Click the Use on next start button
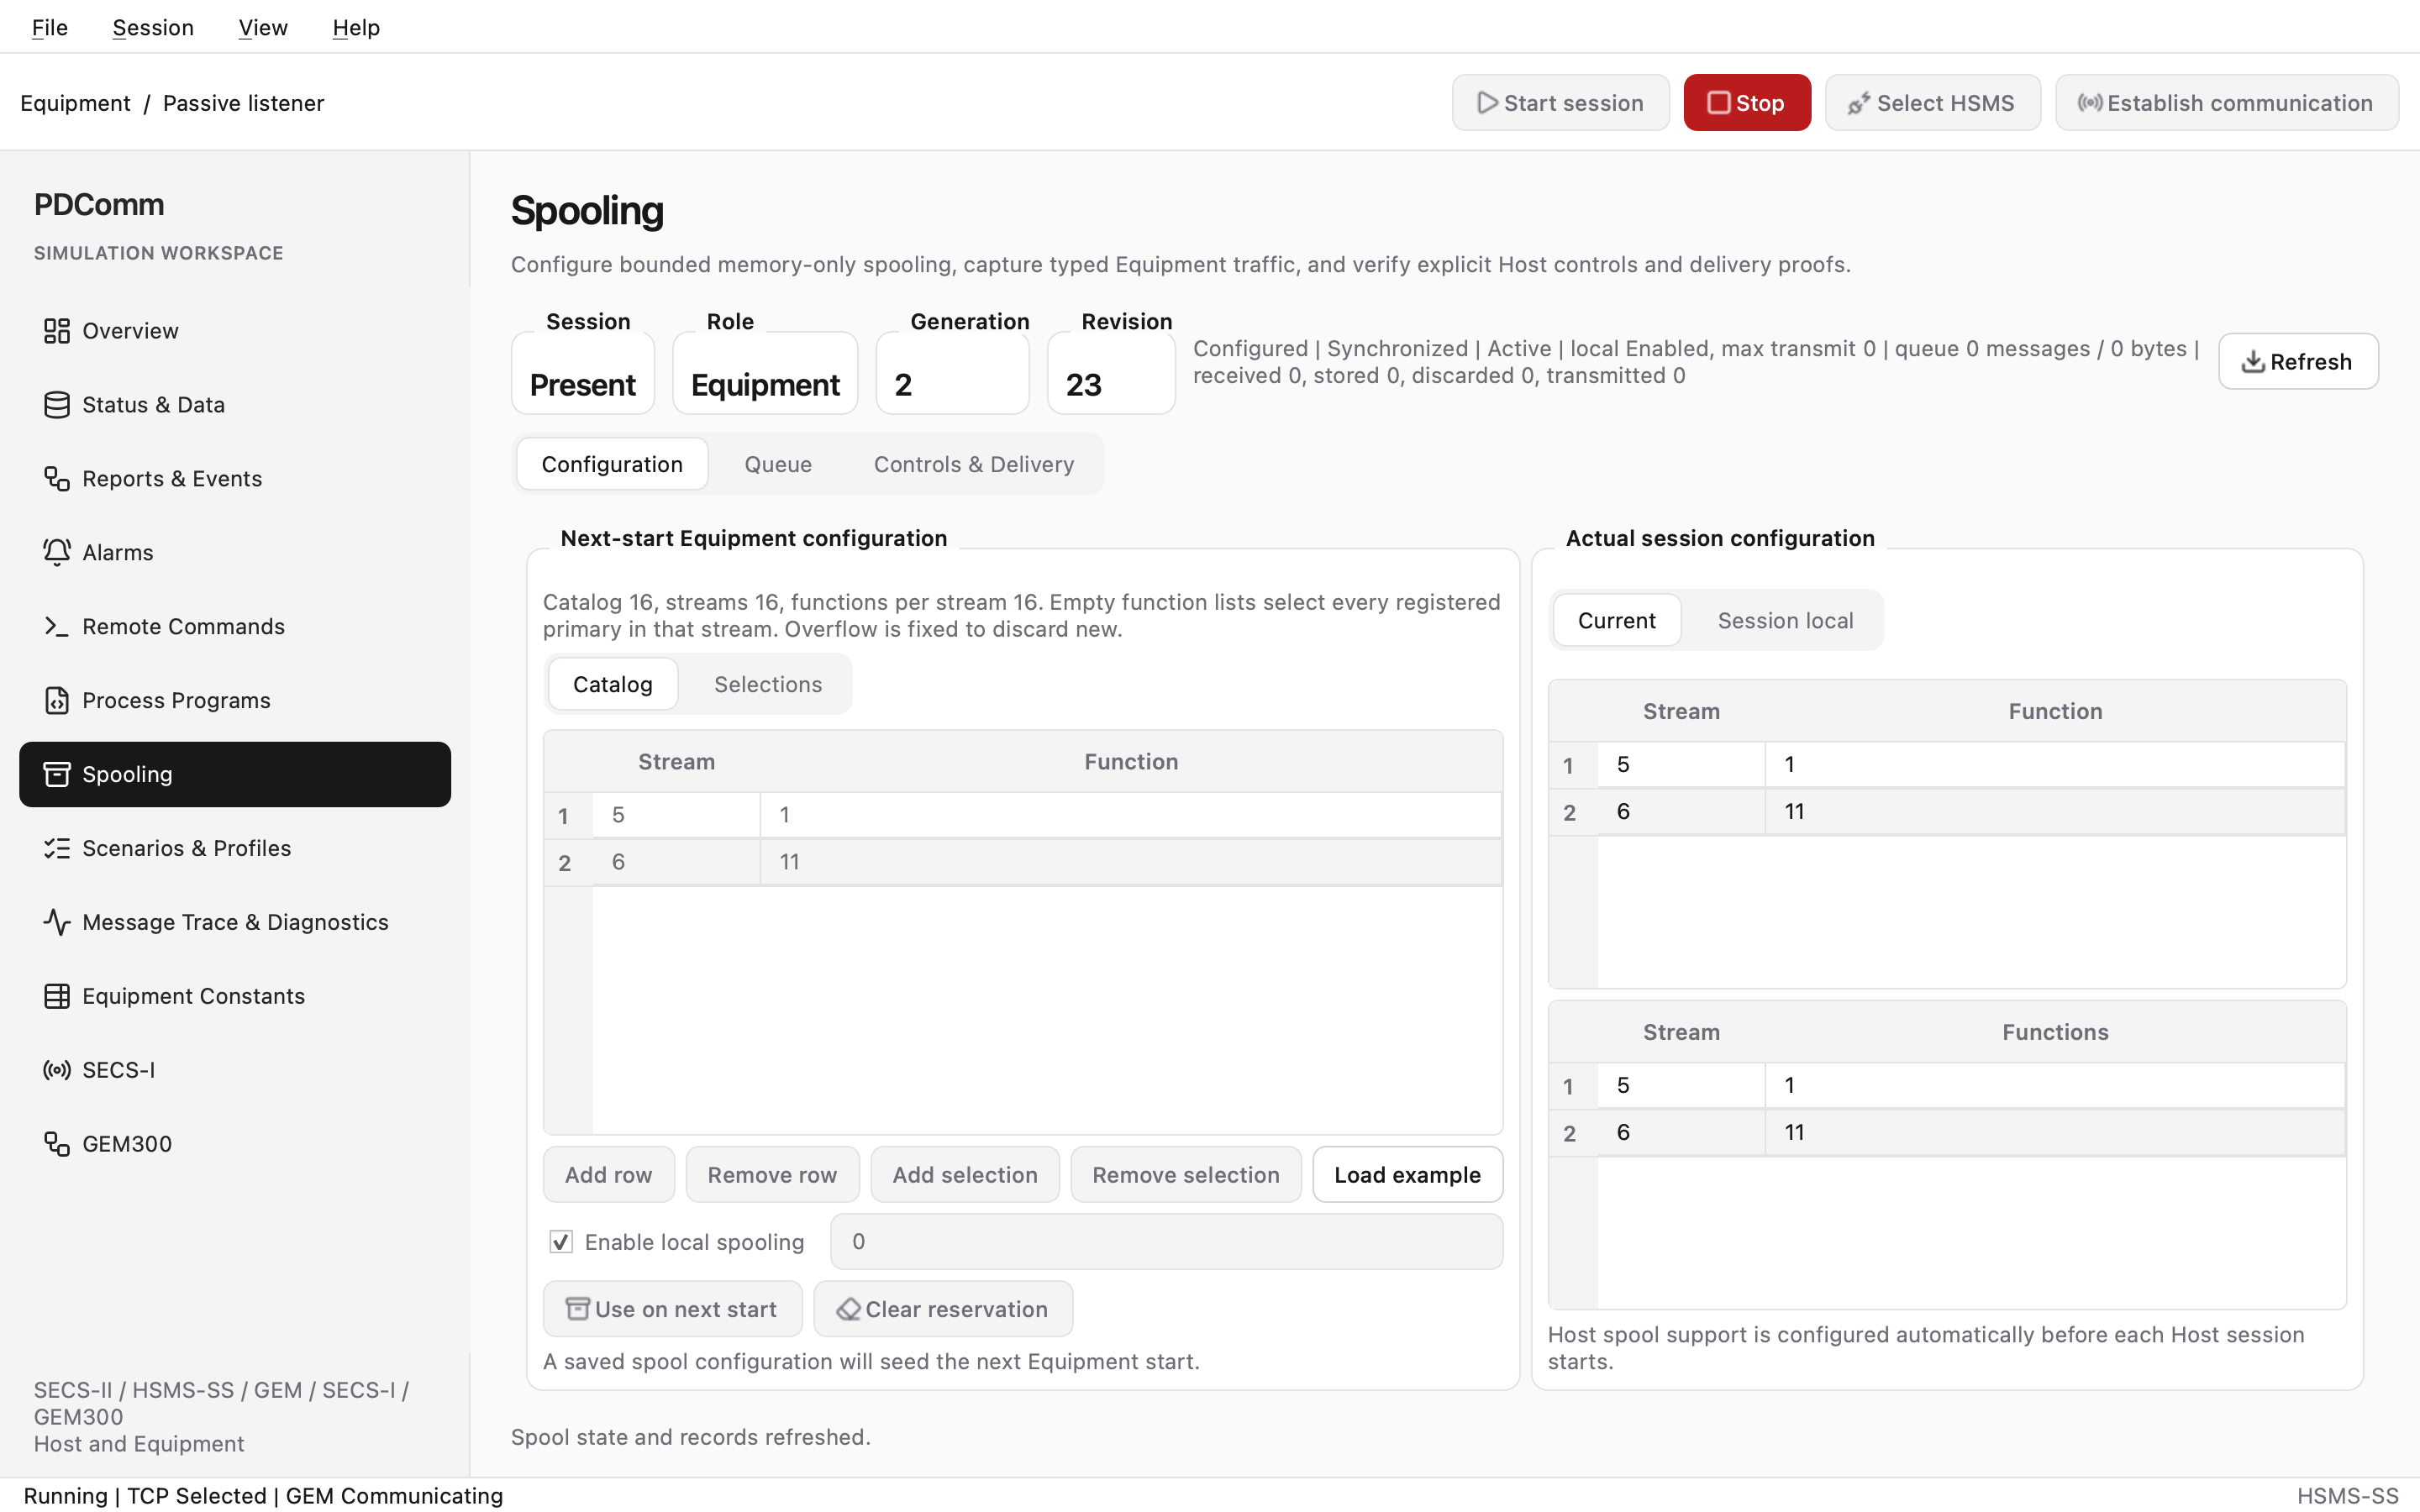This screenshot has width=2420, height=1512. click(x=673, y=1309)
